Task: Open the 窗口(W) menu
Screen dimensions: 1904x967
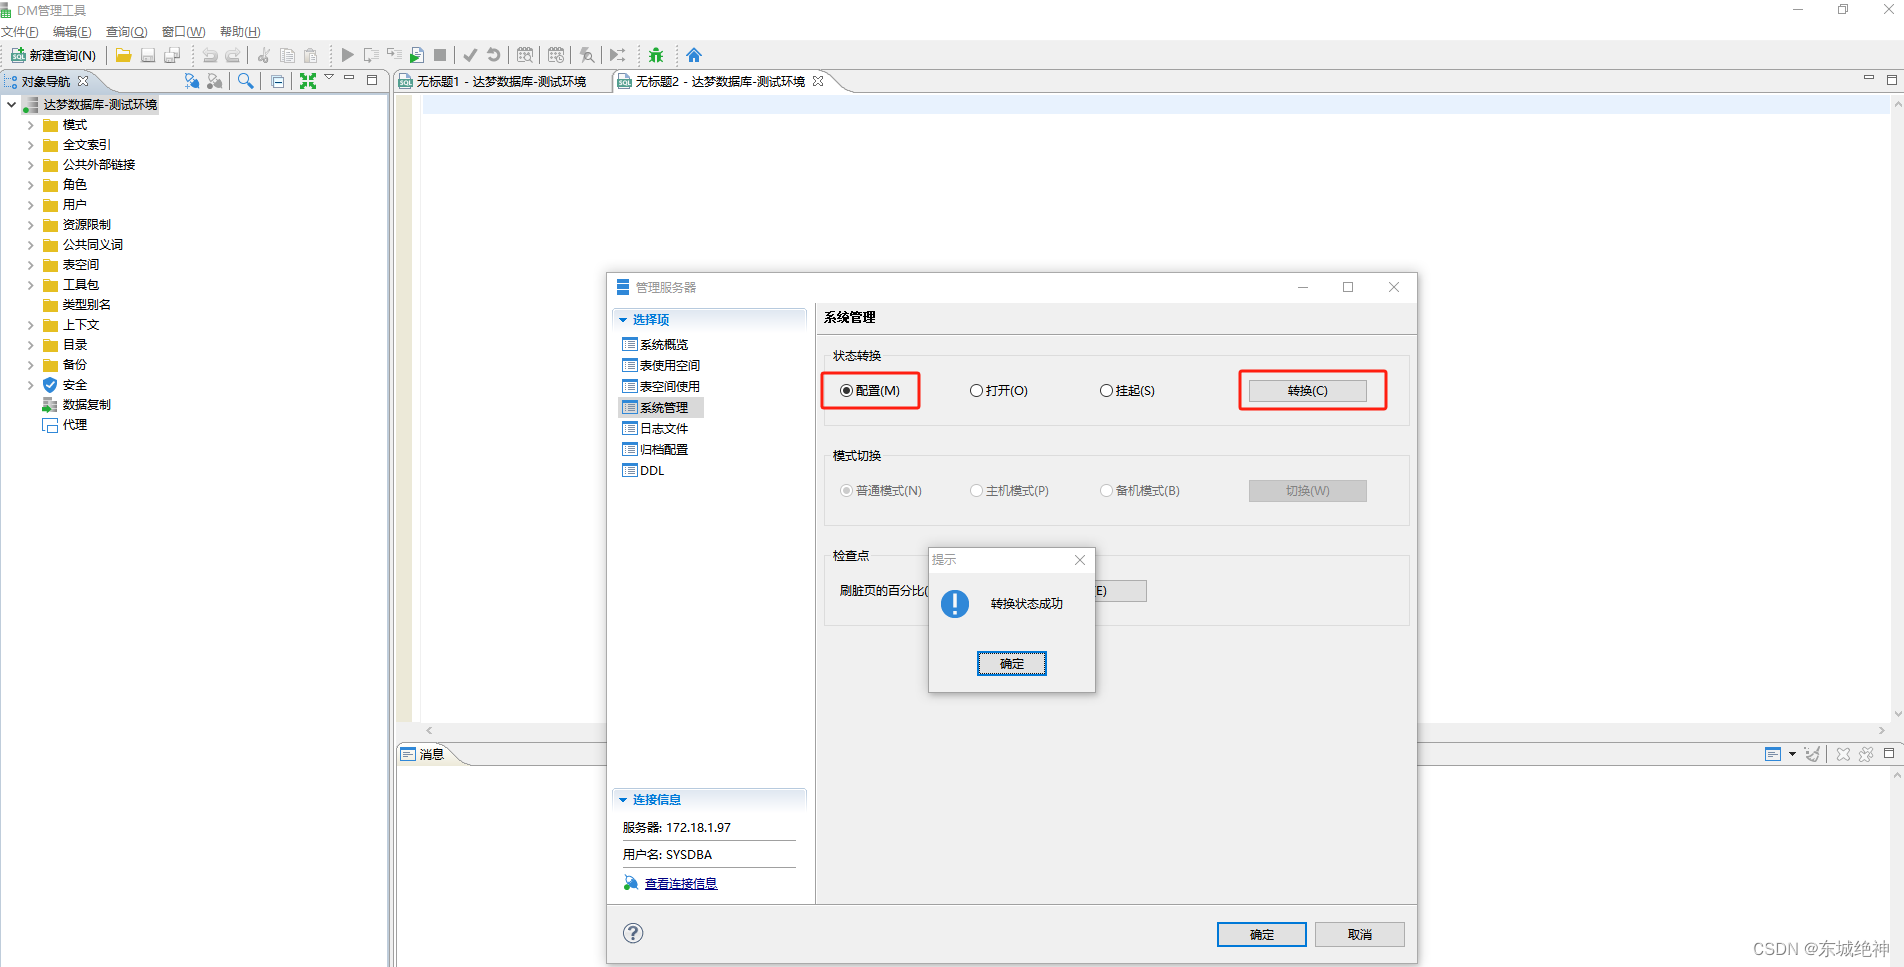Action: [184, 32]
